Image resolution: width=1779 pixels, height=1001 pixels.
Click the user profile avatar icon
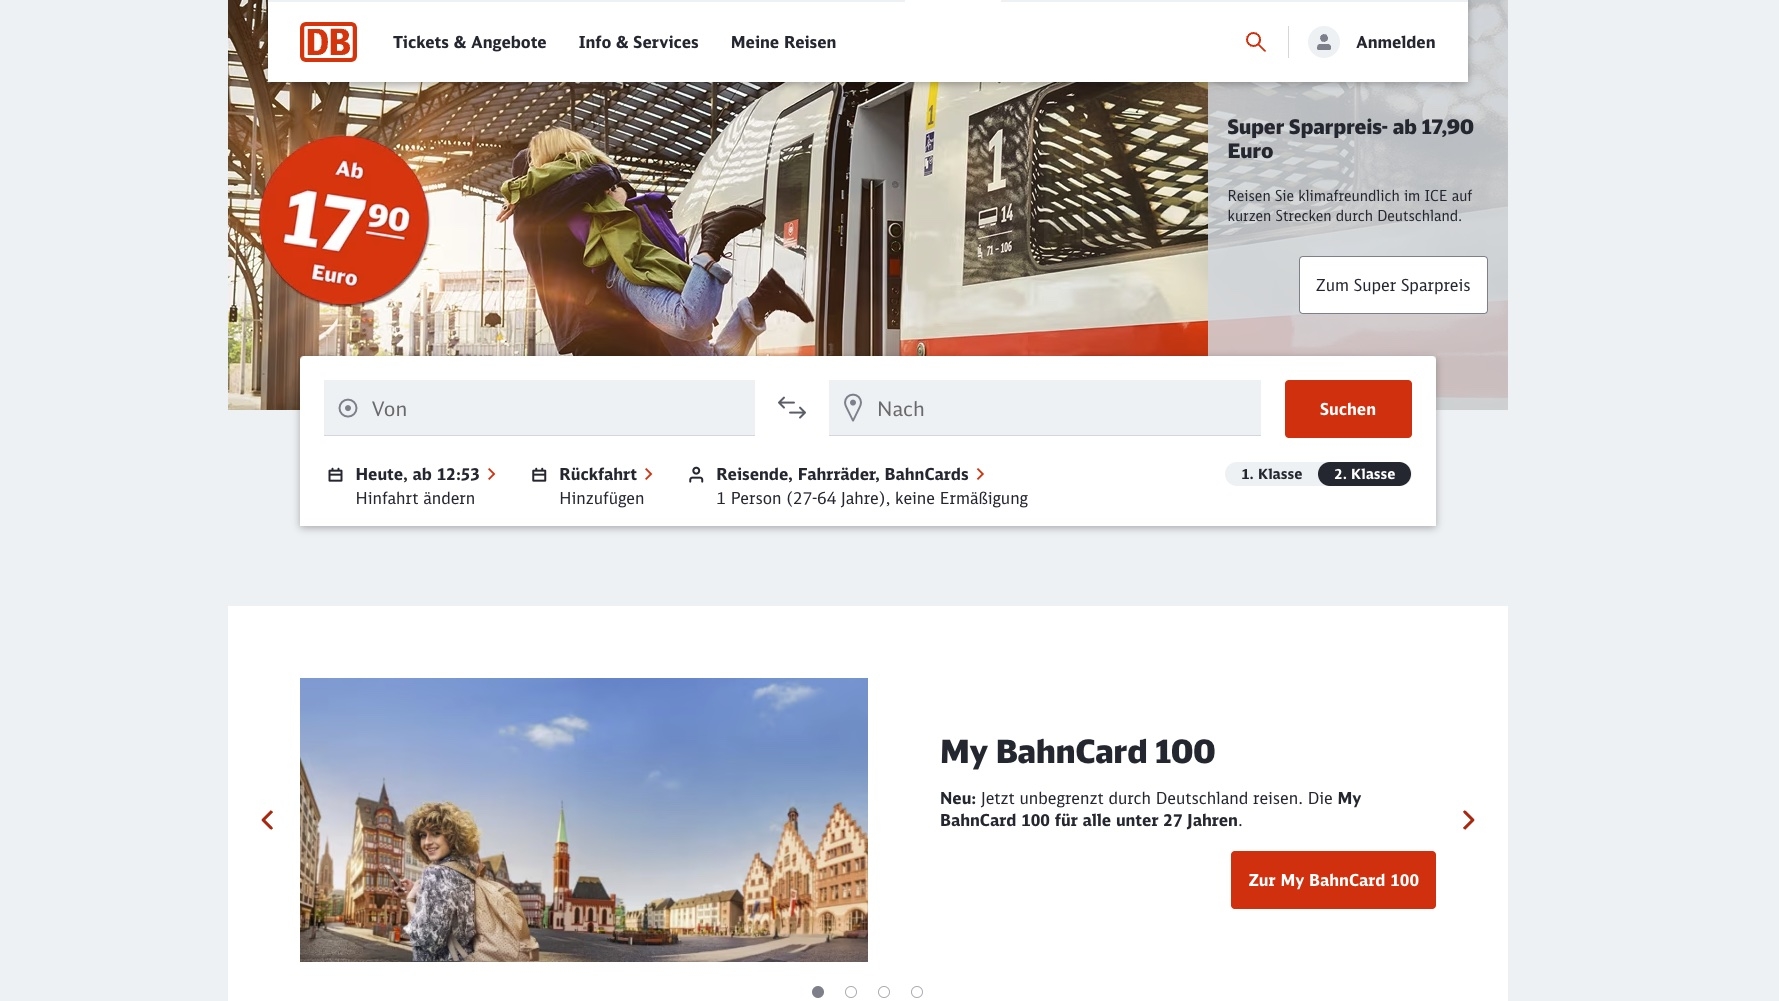pos(1324,42)
